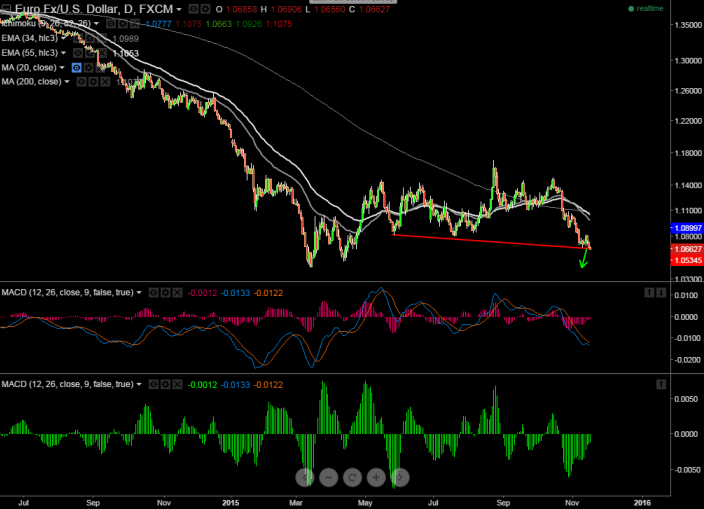Expand the MA (200, close) dropdown arrow

[x=67, y=82]
